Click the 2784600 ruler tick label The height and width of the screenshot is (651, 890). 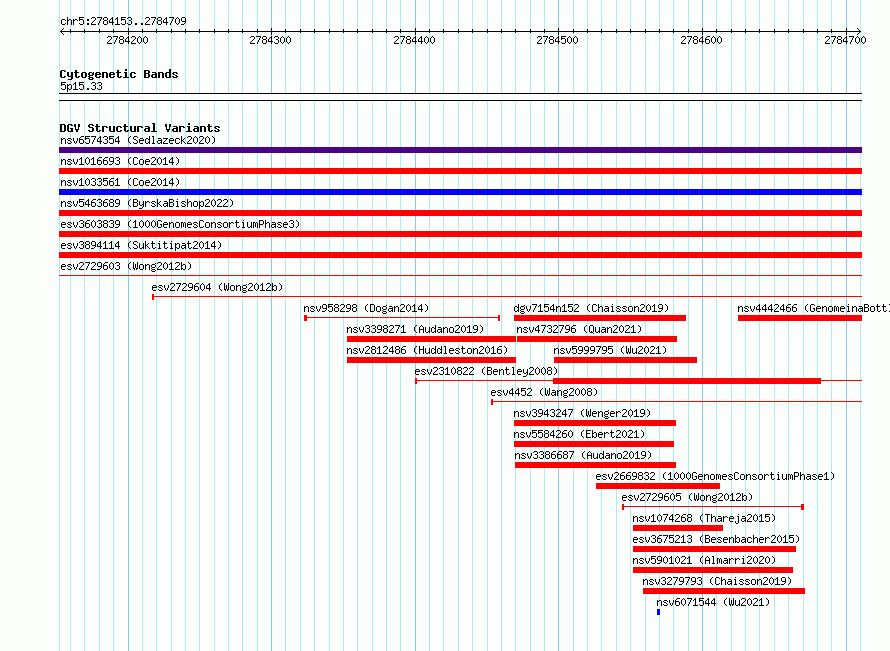point(702,40)
